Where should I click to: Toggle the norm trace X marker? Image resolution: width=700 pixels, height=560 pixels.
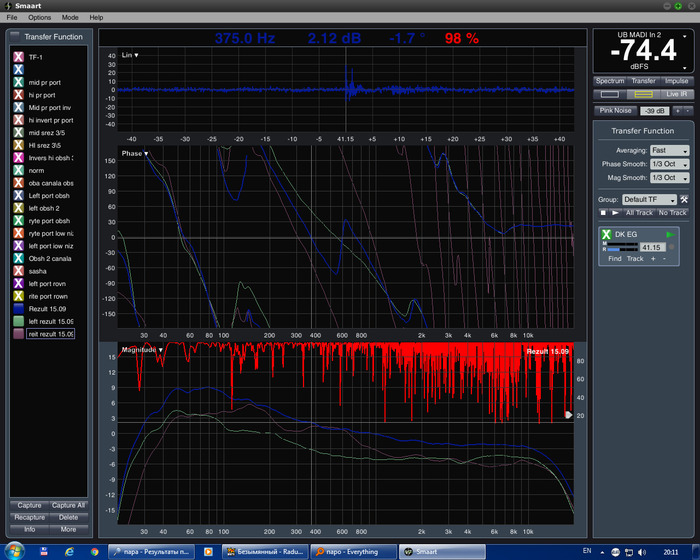pos(19,170)
